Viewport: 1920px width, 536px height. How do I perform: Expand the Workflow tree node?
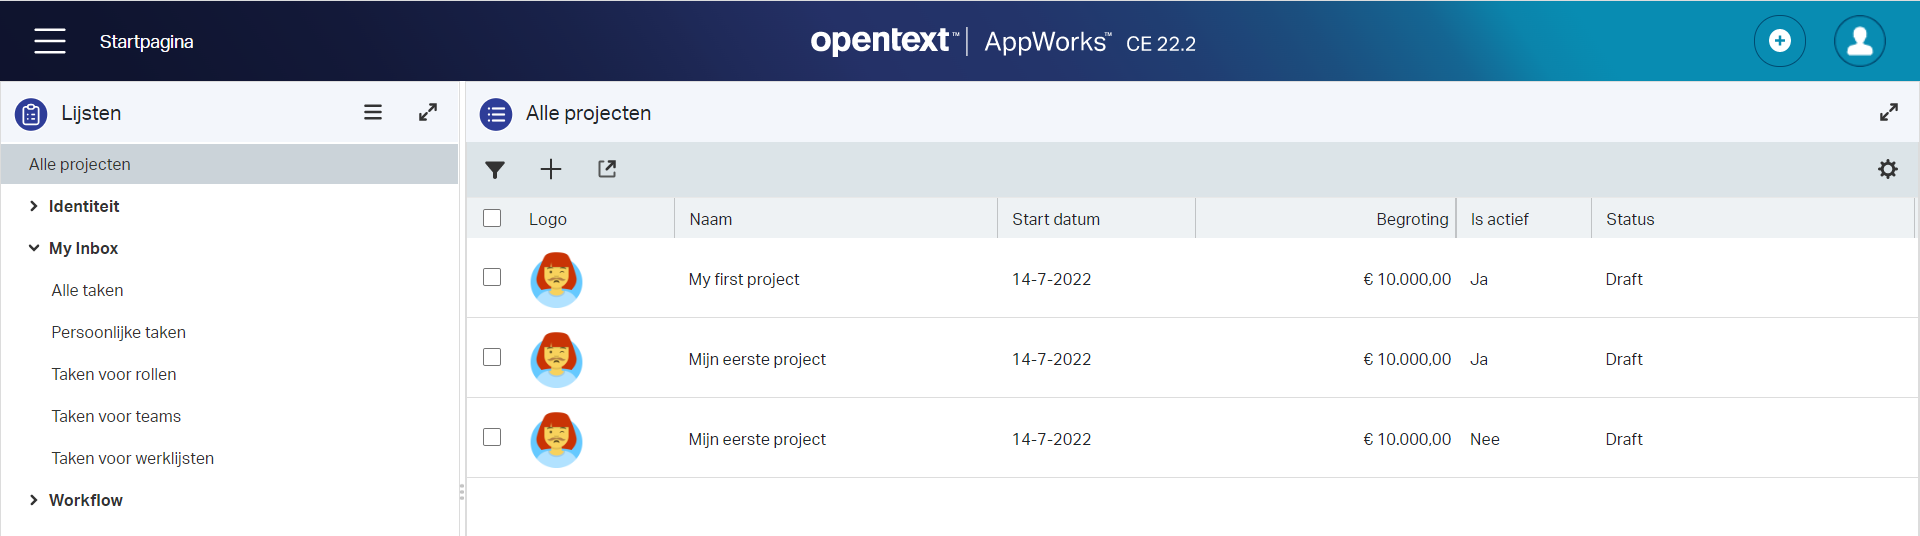click(34, 500)
